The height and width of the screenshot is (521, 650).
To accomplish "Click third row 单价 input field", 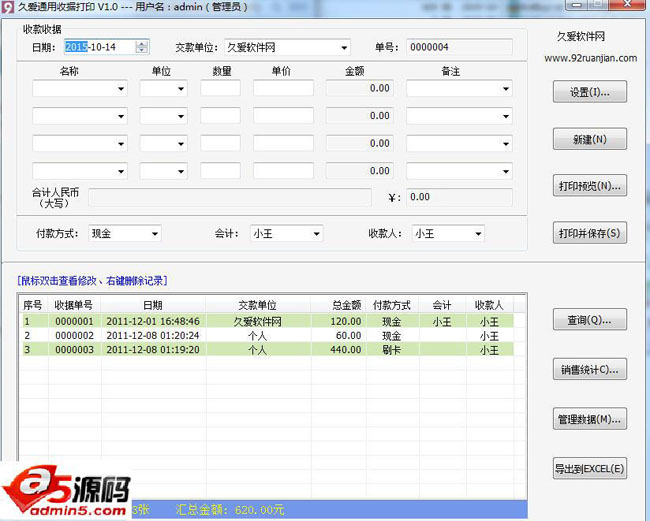I will pyautogui.click(x=284, y=143).
